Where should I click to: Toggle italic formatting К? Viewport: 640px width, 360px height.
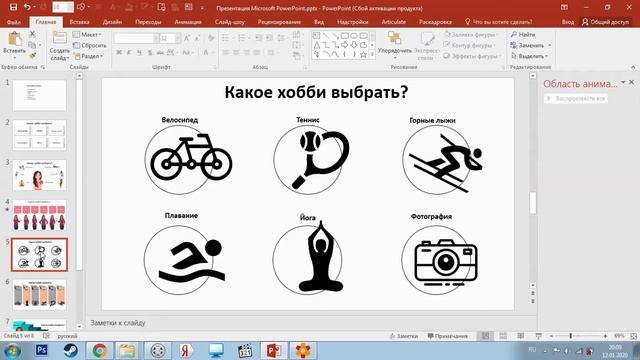pyautogui.click(x=129, y=52)
